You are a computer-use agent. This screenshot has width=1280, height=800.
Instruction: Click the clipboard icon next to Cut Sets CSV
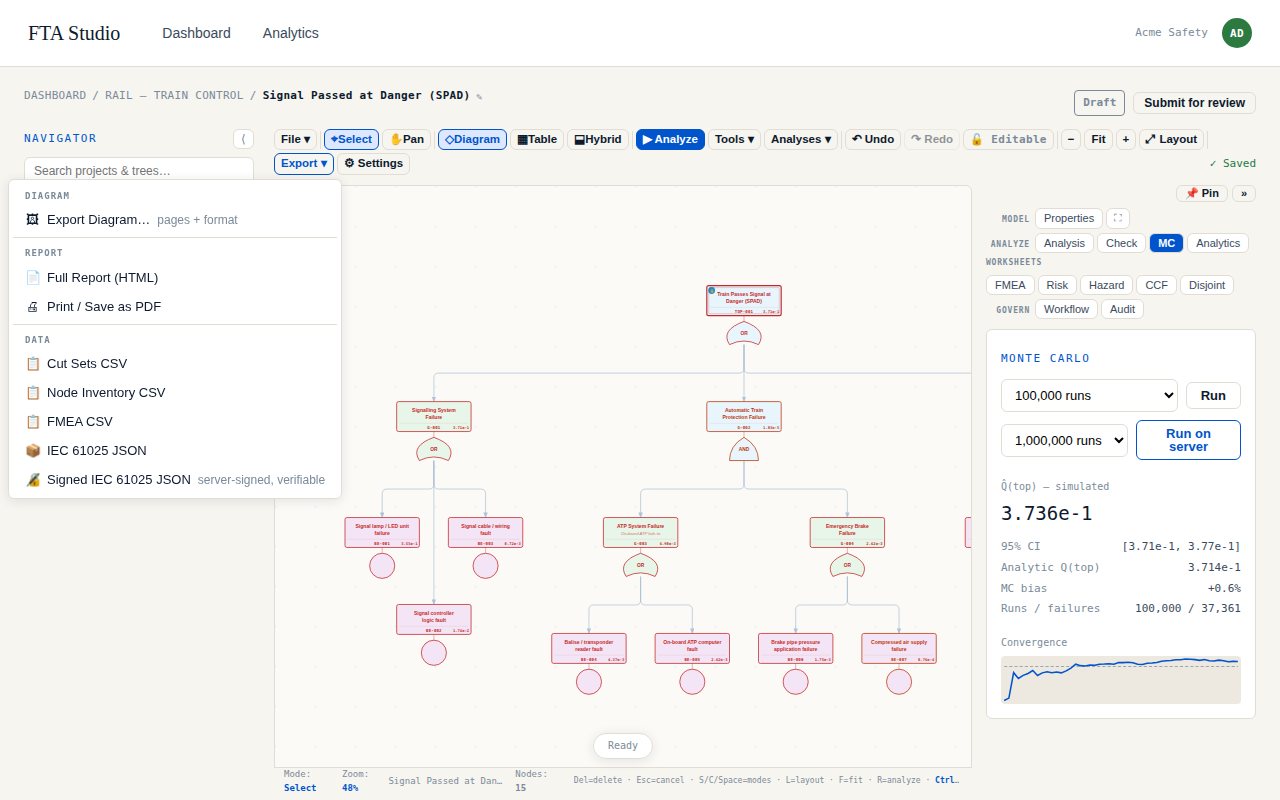pos(32,363)
